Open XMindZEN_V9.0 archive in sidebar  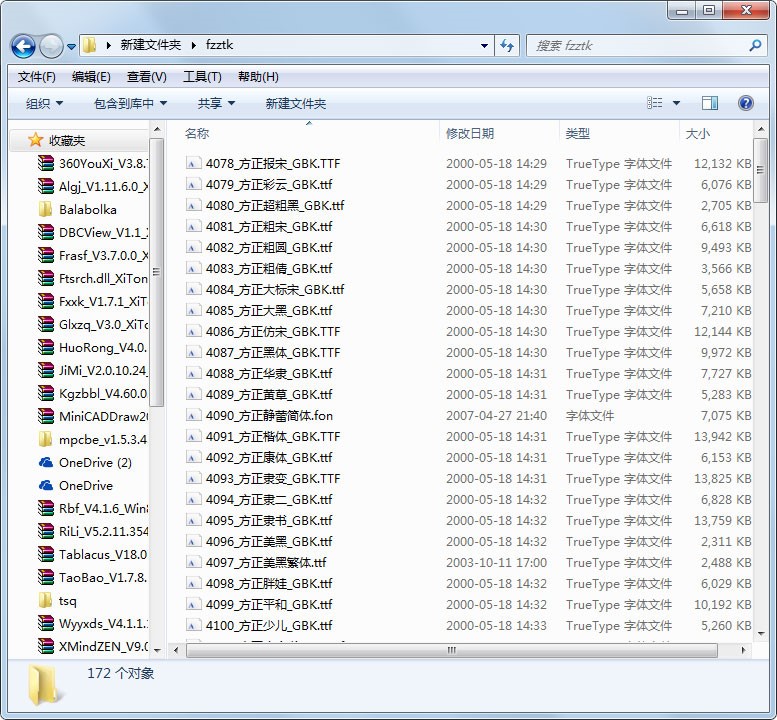click(93, 647)
